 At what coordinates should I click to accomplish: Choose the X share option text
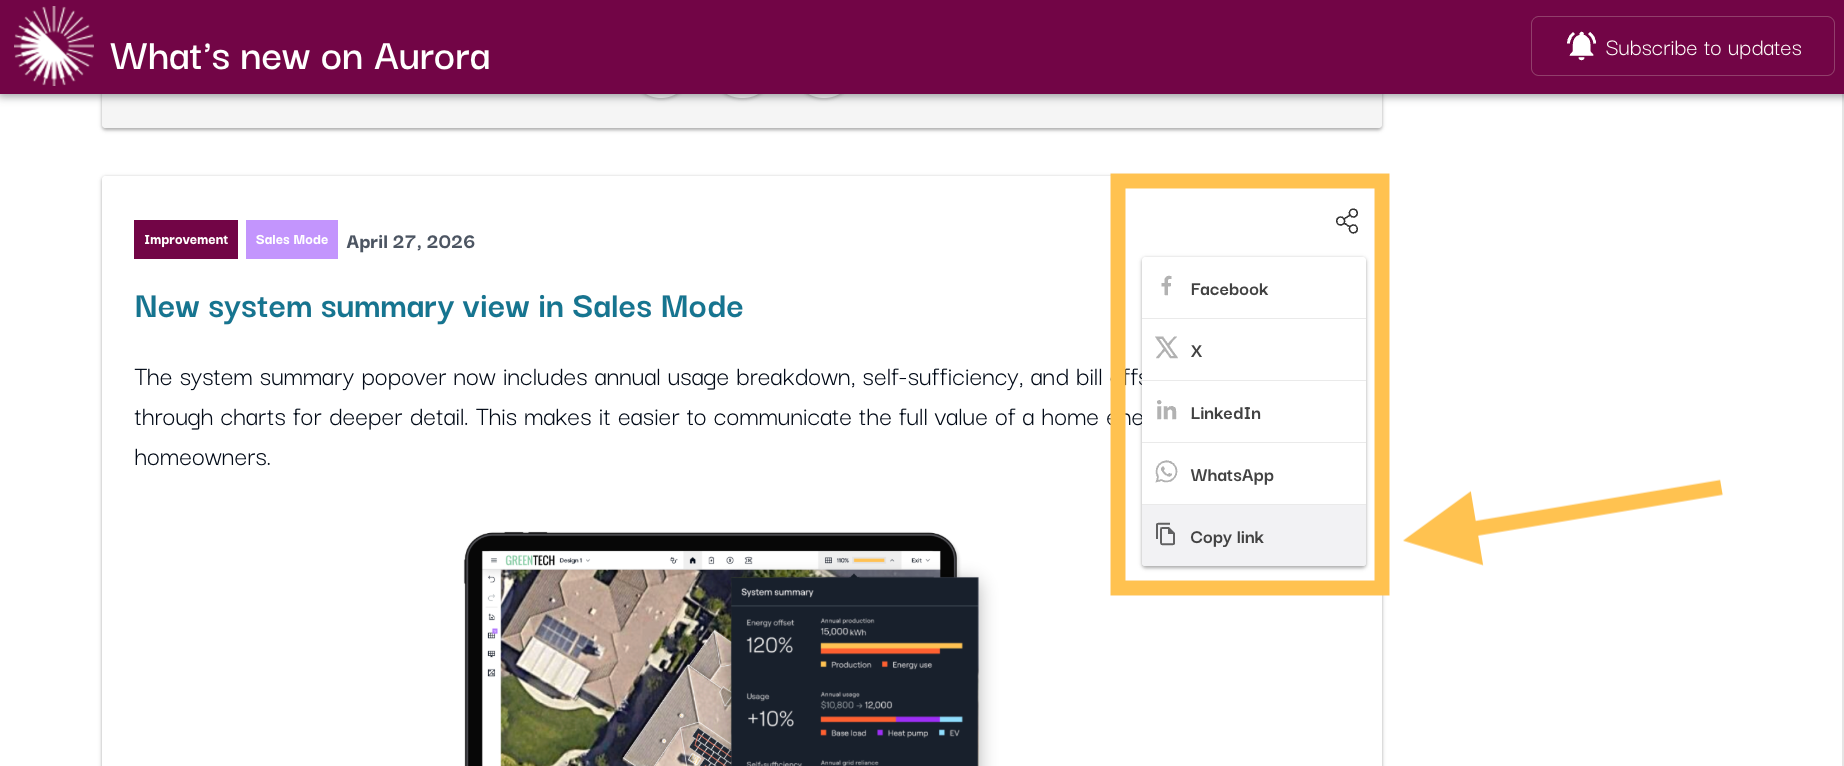point(1196,351)
